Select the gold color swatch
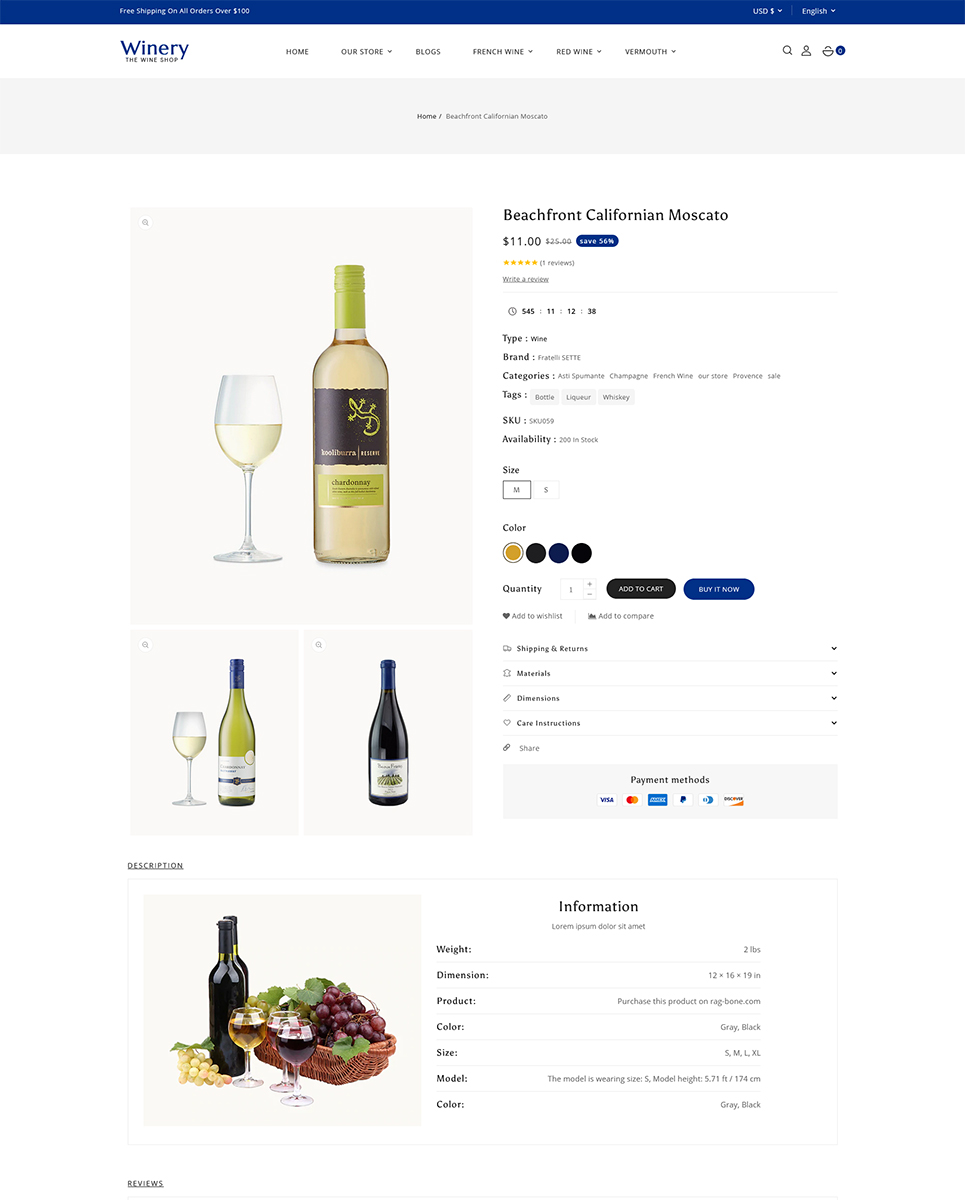This screenshot has width=965, height=1200. coord(513,553)
